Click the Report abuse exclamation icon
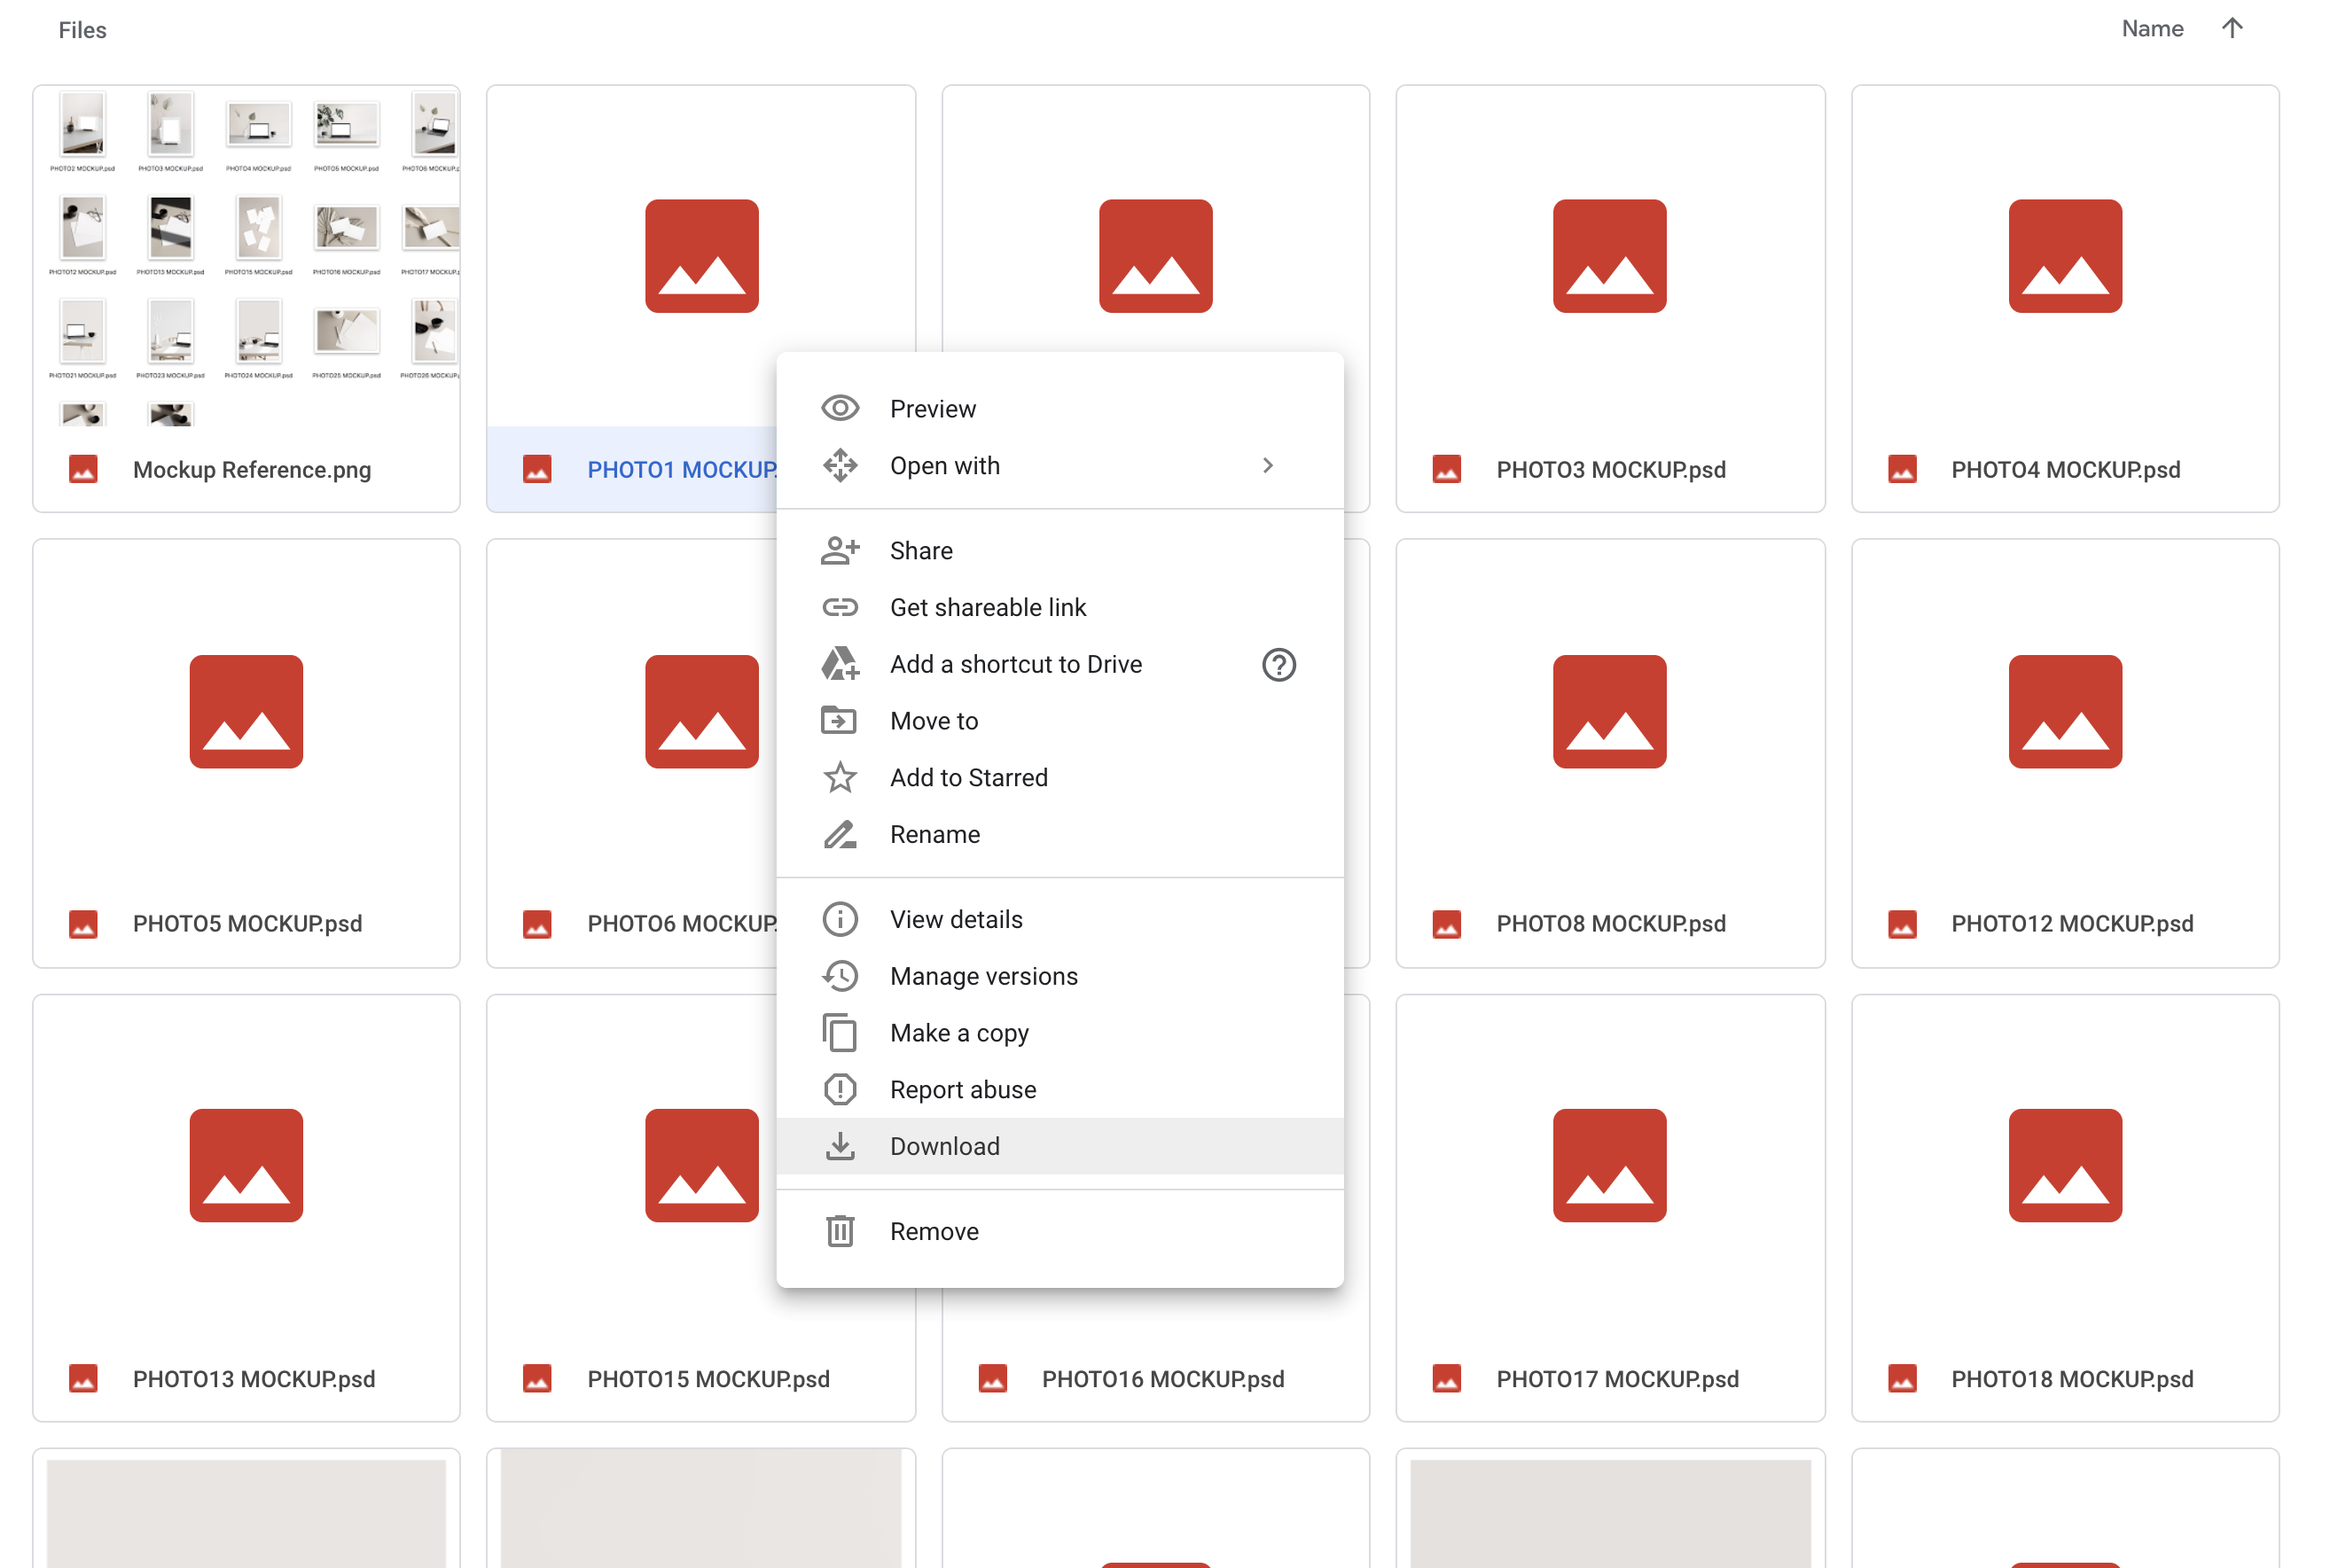This screenshot has height=1568, width=2330. 839,1089
